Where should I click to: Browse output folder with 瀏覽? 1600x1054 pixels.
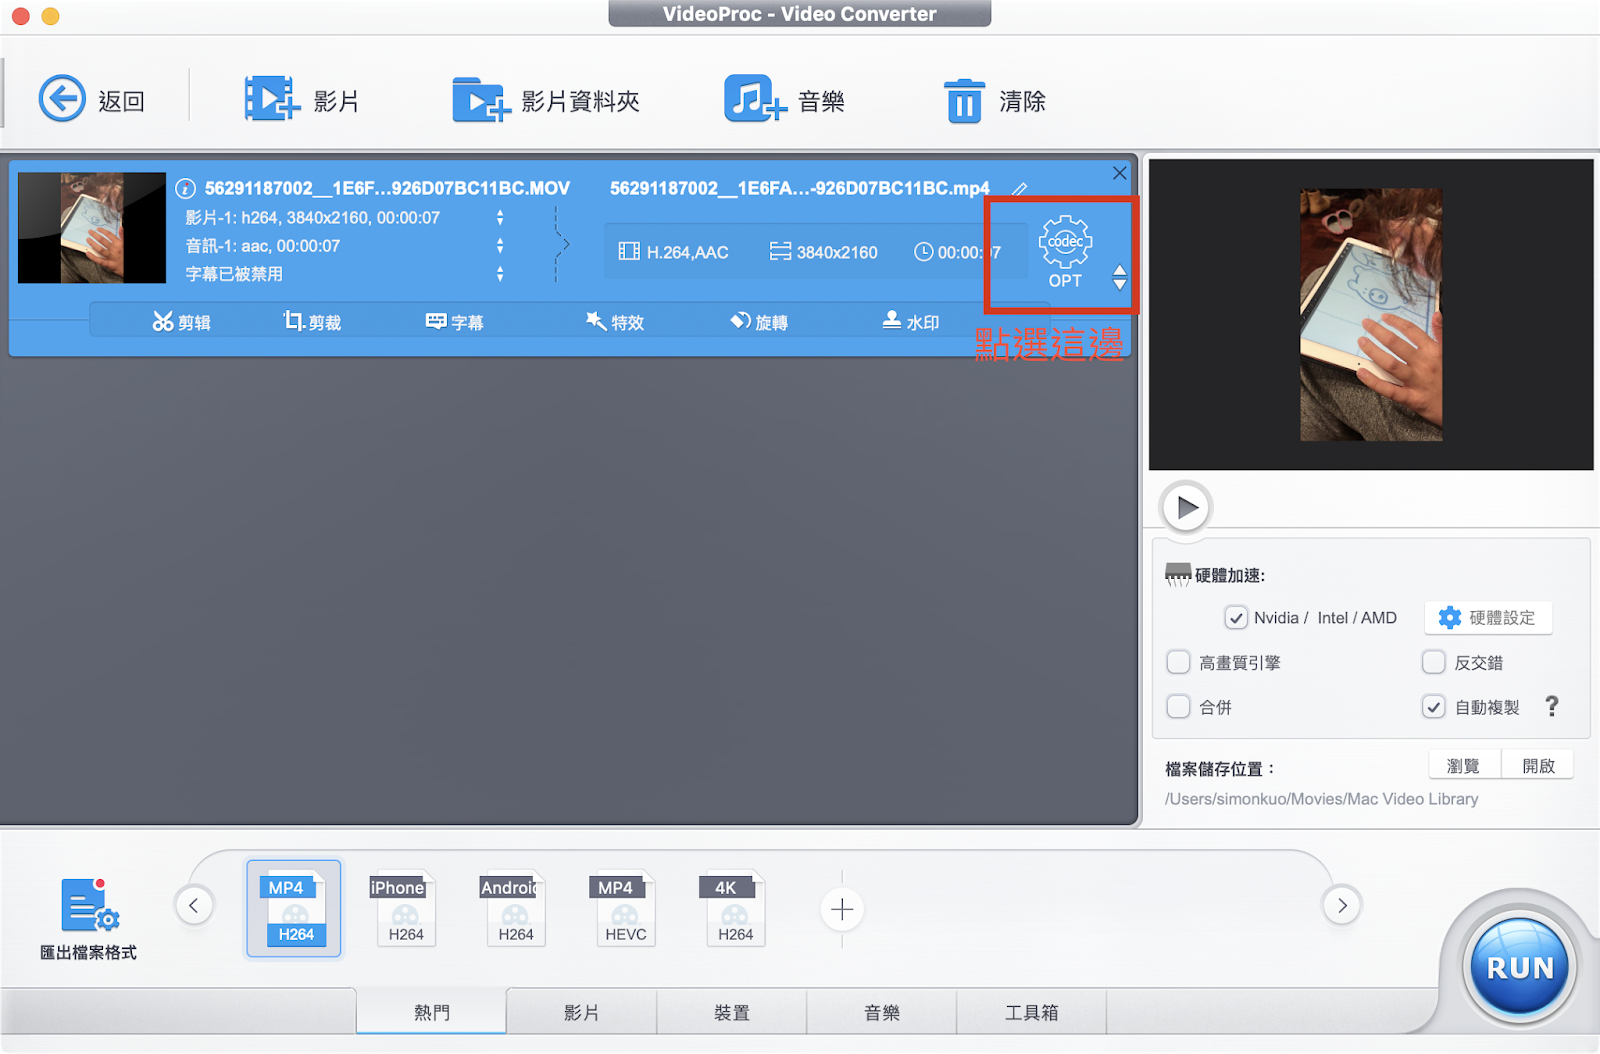point(1464,765)
